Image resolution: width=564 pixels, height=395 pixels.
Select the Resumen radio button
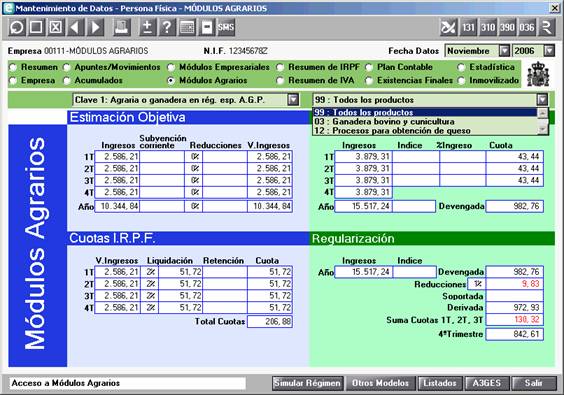point(13,67)
